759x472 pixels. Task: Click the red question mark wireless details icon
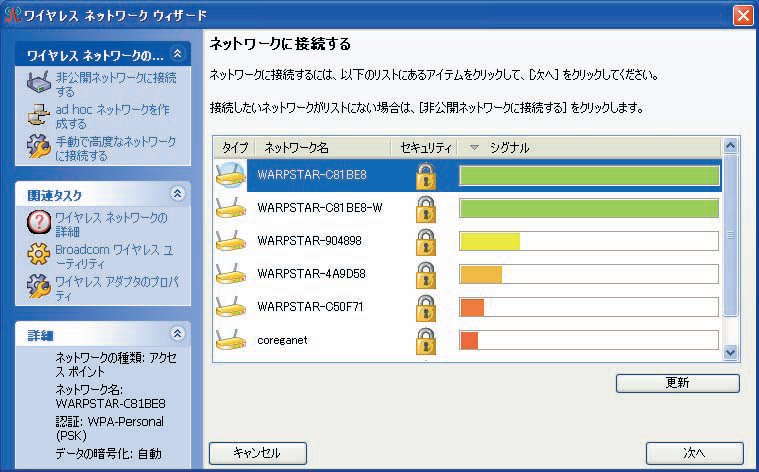pos(39,222)
